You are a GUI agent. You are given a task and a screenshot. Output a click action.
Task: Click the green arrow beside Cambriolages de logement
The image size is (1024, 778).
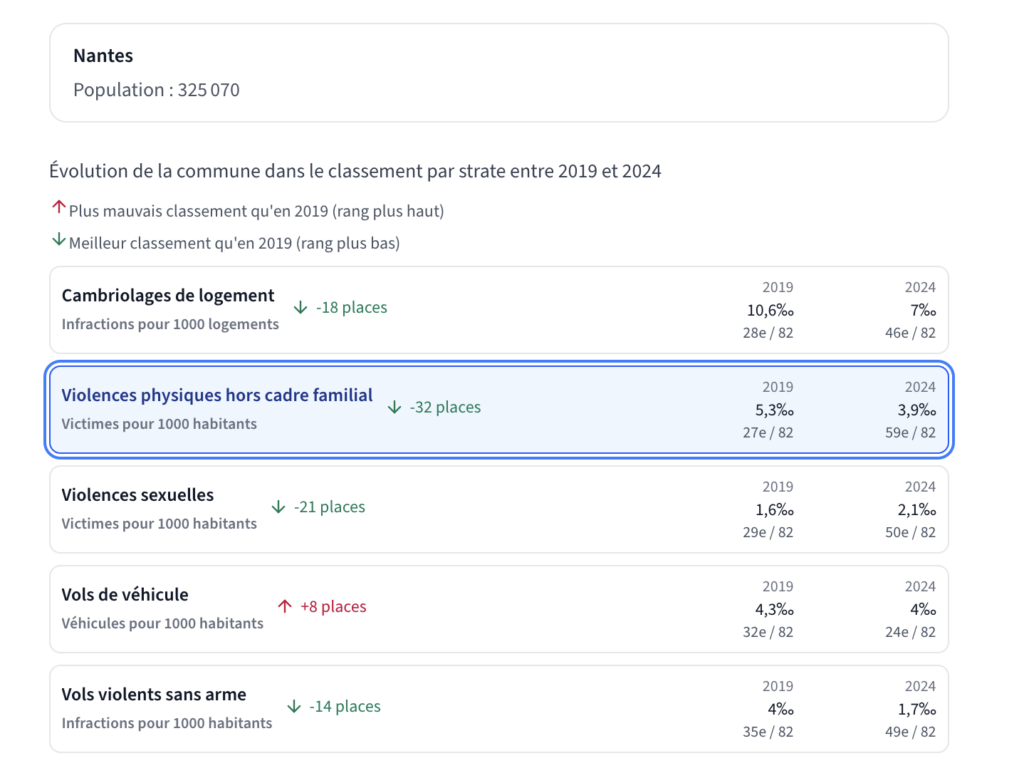[300, 307]
